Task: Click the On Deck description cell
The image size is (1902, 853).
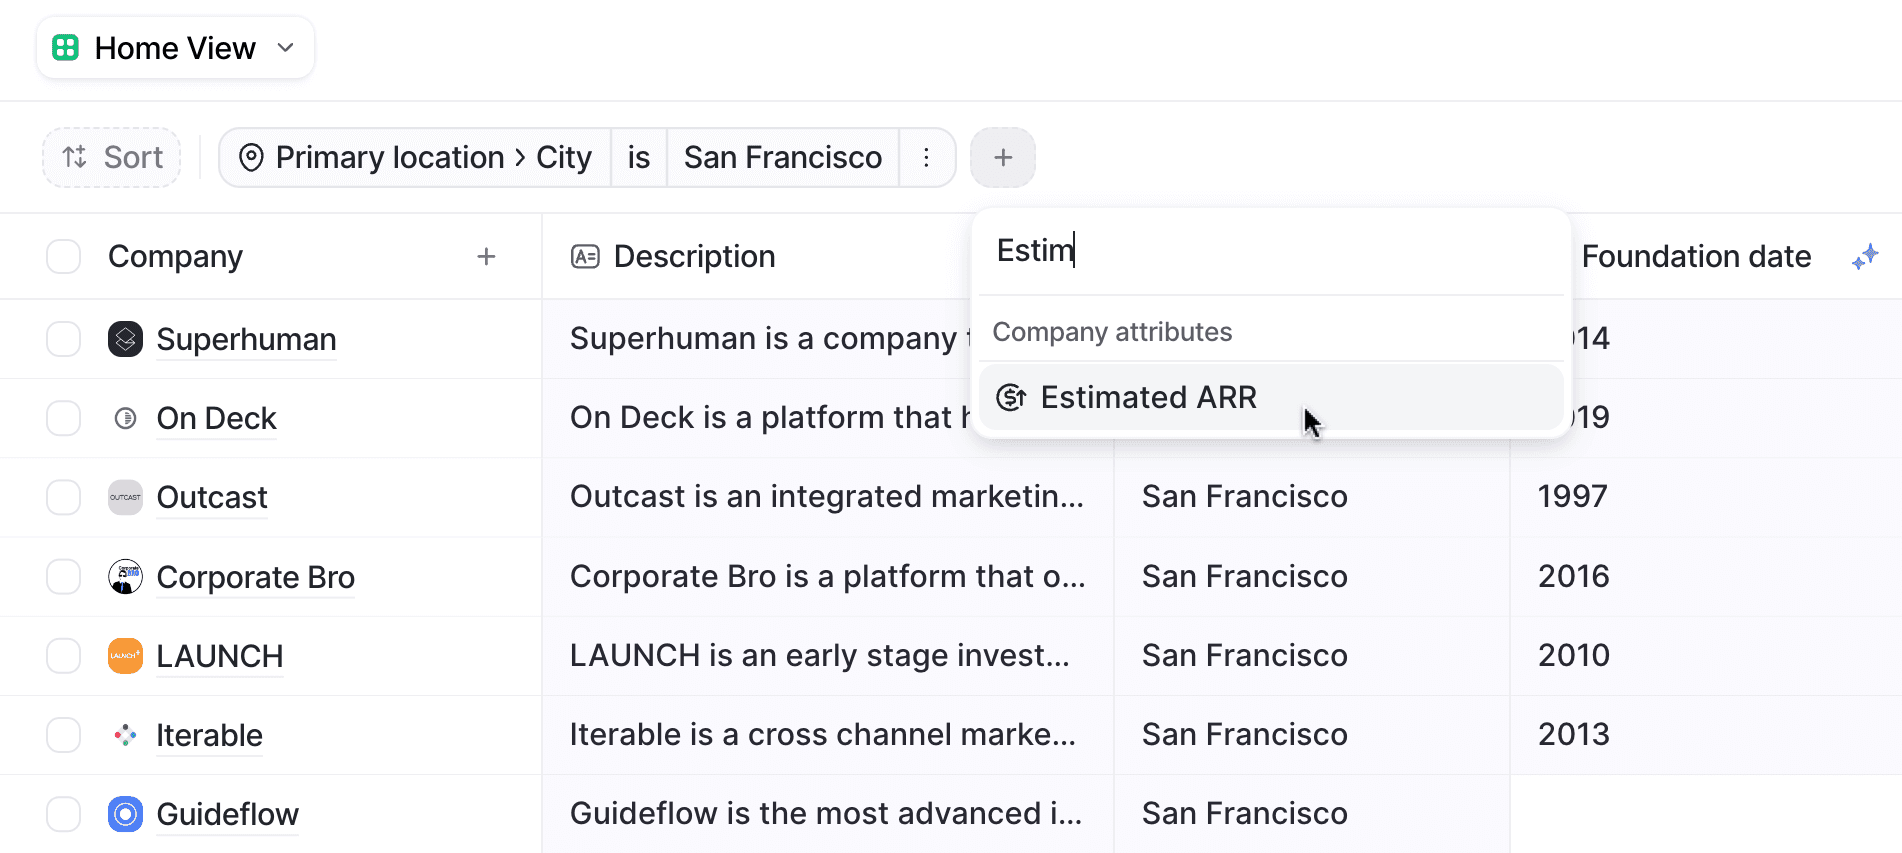Action: (757, 418)
